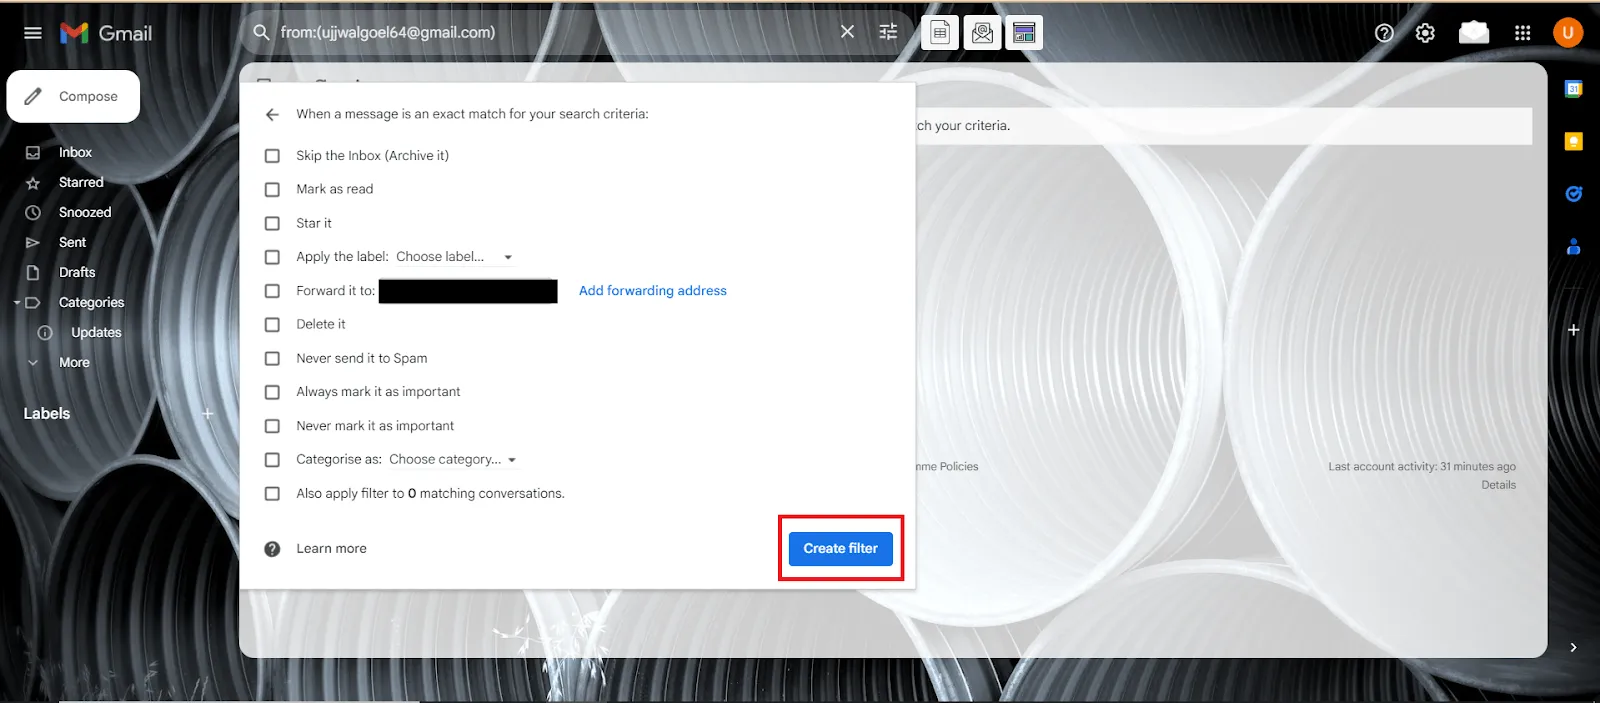Screen dimensions: 1600x703
Task: Click the document extension icon in toolbar
Action: [940, 33]
